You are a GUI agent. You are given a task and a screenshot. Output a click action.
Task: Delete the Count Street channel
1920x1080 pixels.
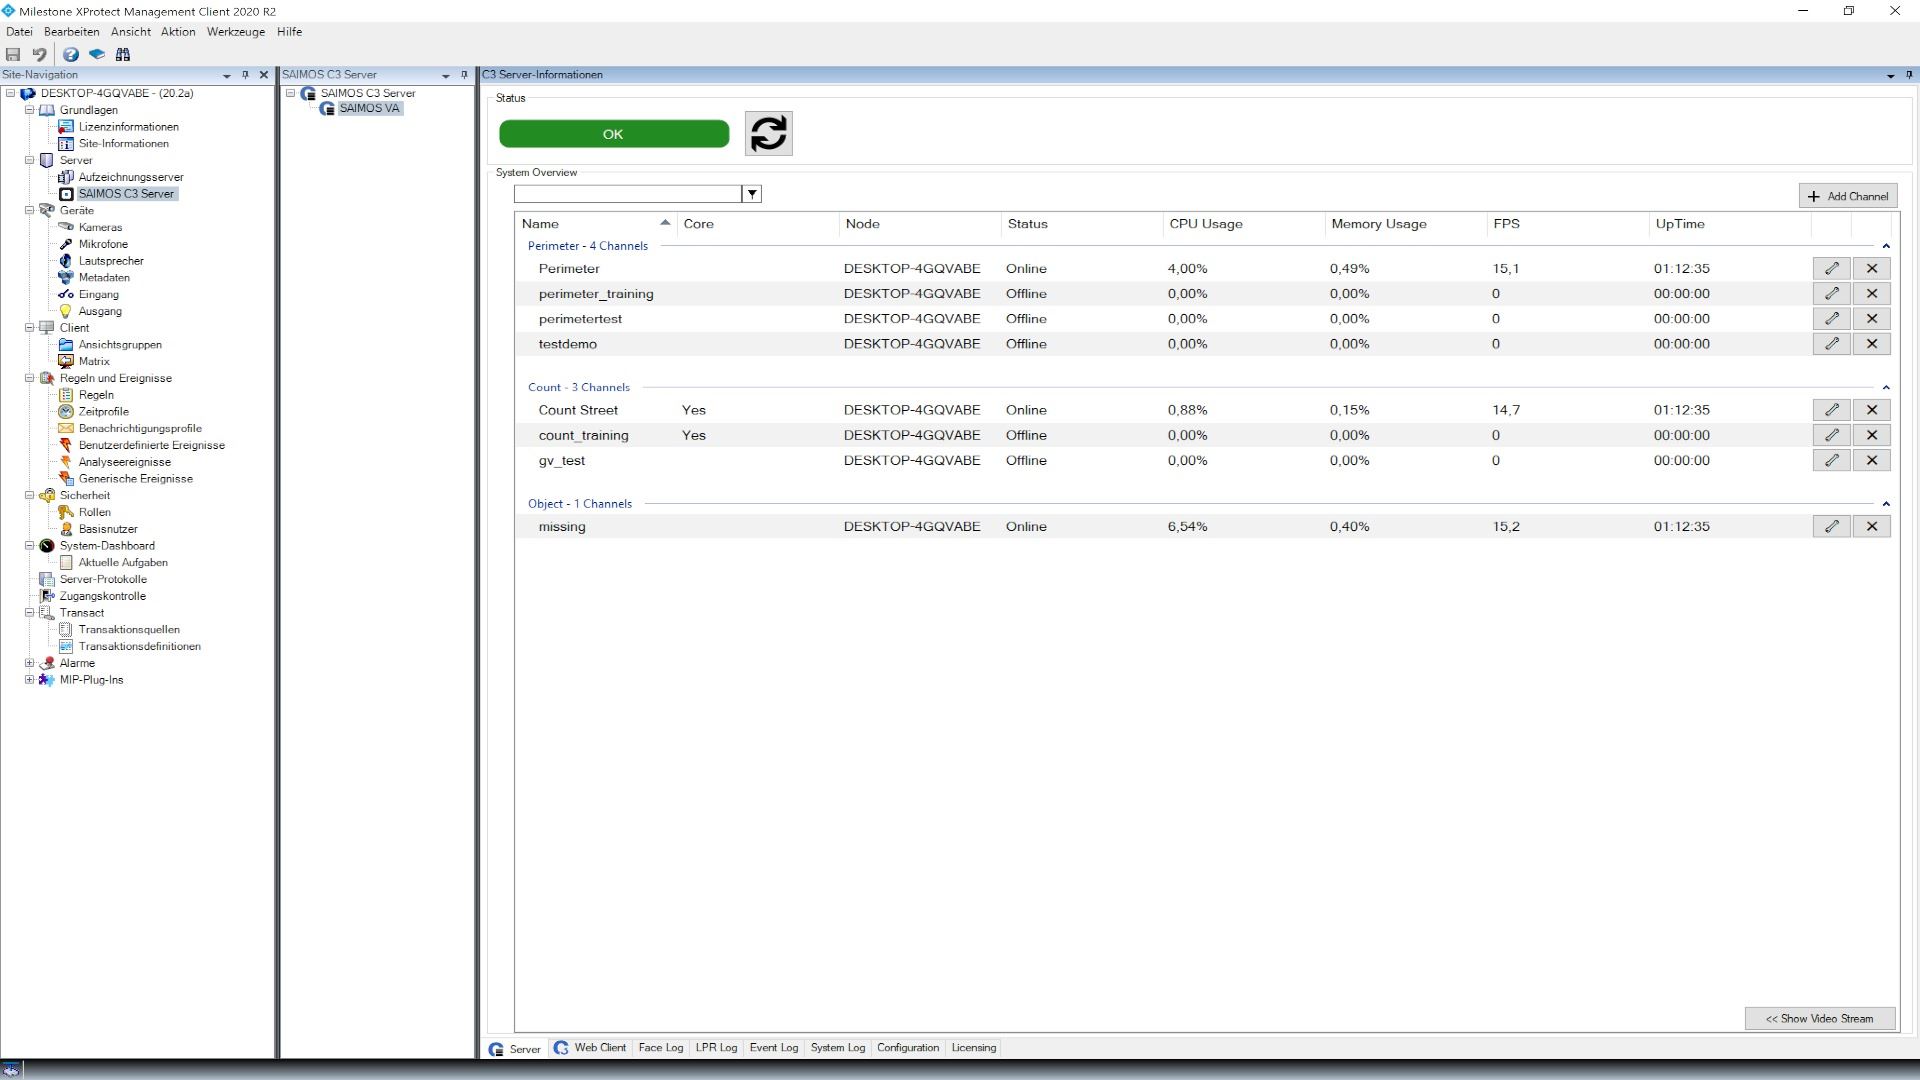[x=1871, y=409]
